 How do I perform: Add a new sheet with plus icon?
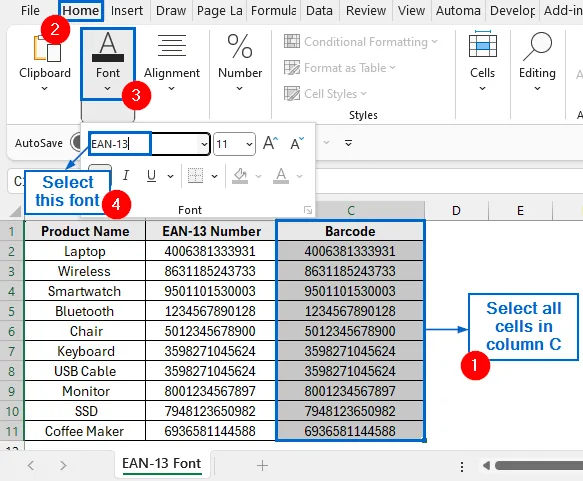click(x=262, y=465)
